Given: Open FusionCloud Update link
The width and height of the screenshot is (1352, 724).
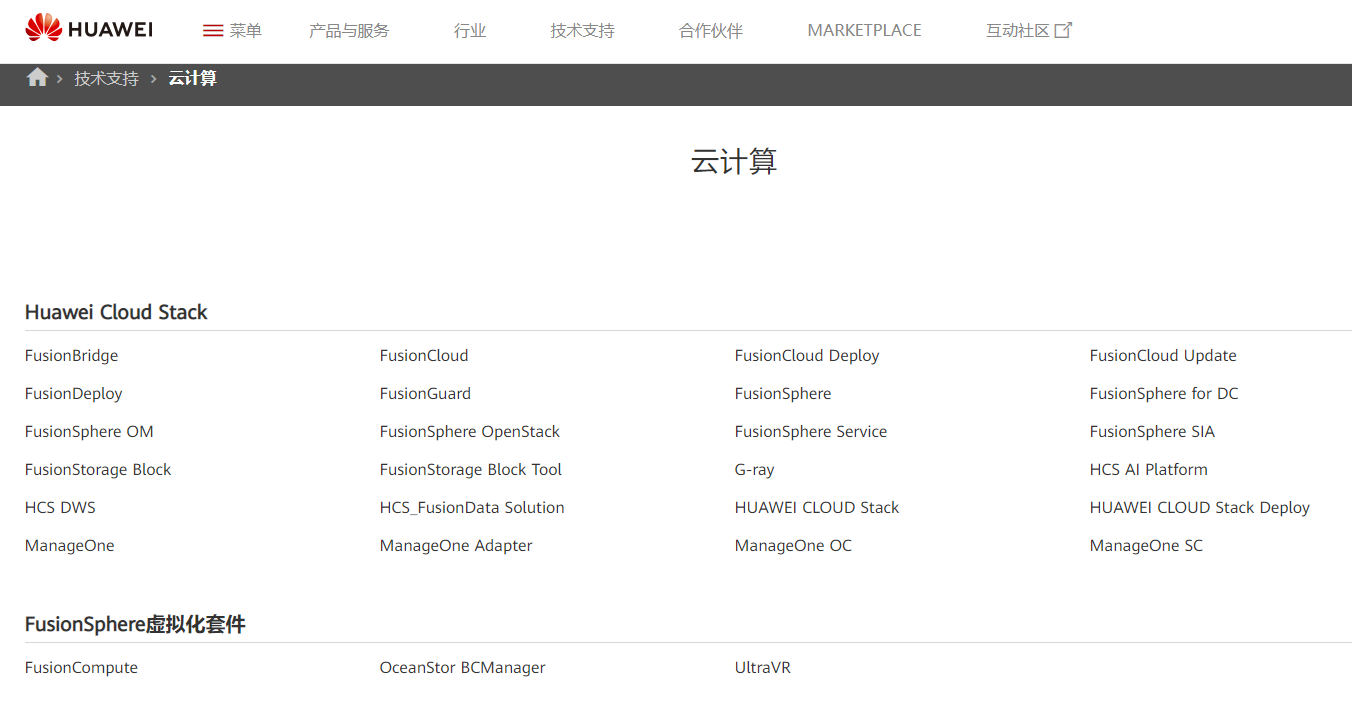Looking at the screenshot, I should [1163, 356].
